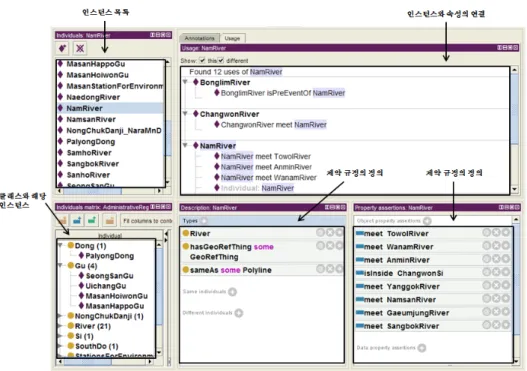The height and width of the screenshot is (371, 527).
Task: Click the green icon in Individuals matrix toolbar
Action: coord(92,220)
